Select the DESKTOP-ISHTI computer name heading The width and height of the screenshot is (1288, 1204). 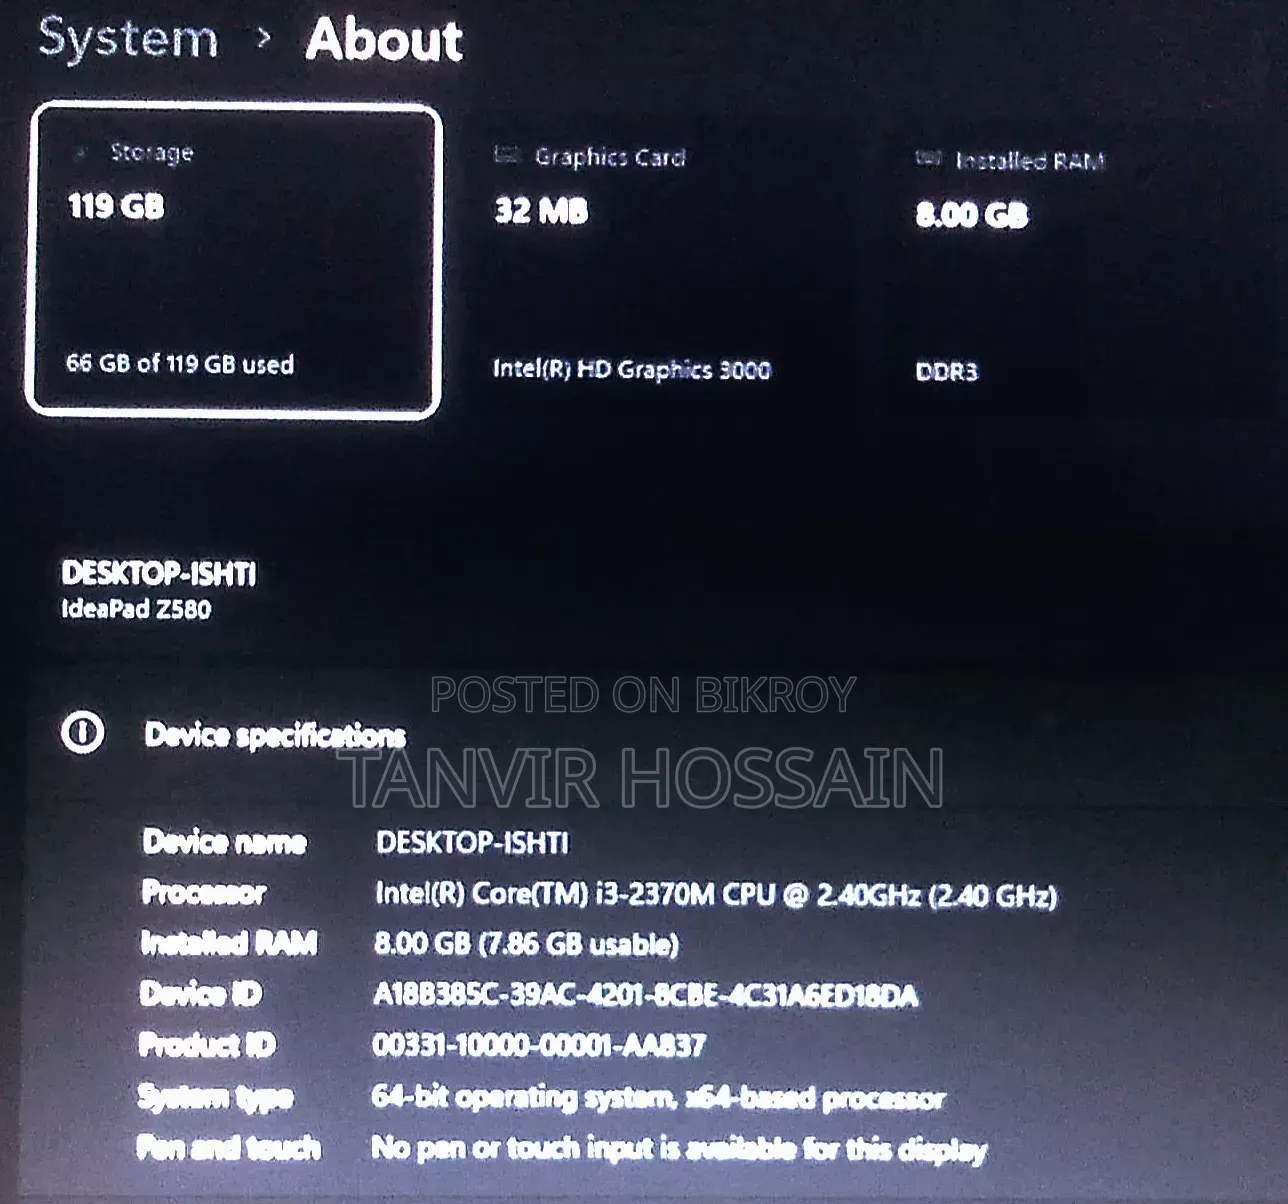[x=159, y=573]
